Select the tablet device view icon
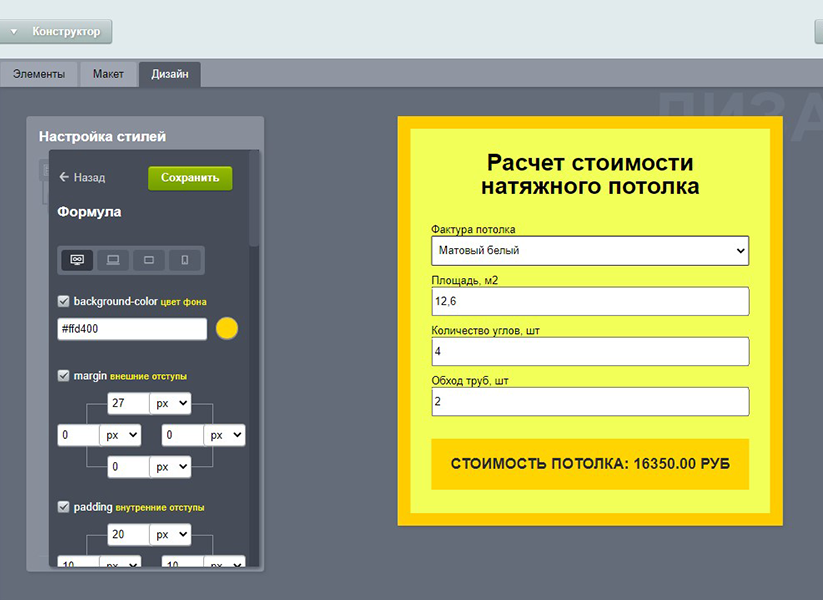The image size is (823, 600). click(x=149, y=260)
